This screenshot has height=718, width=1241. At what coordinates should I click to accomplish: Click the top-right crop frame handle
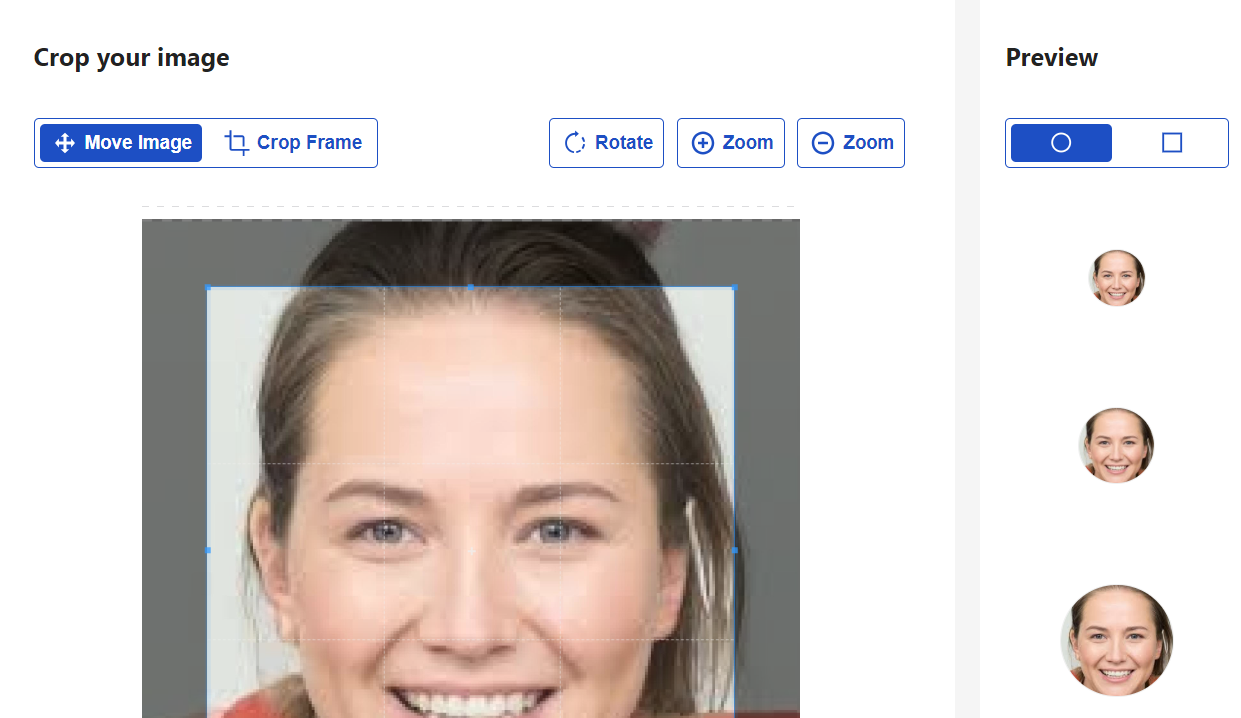click(734, 288)
